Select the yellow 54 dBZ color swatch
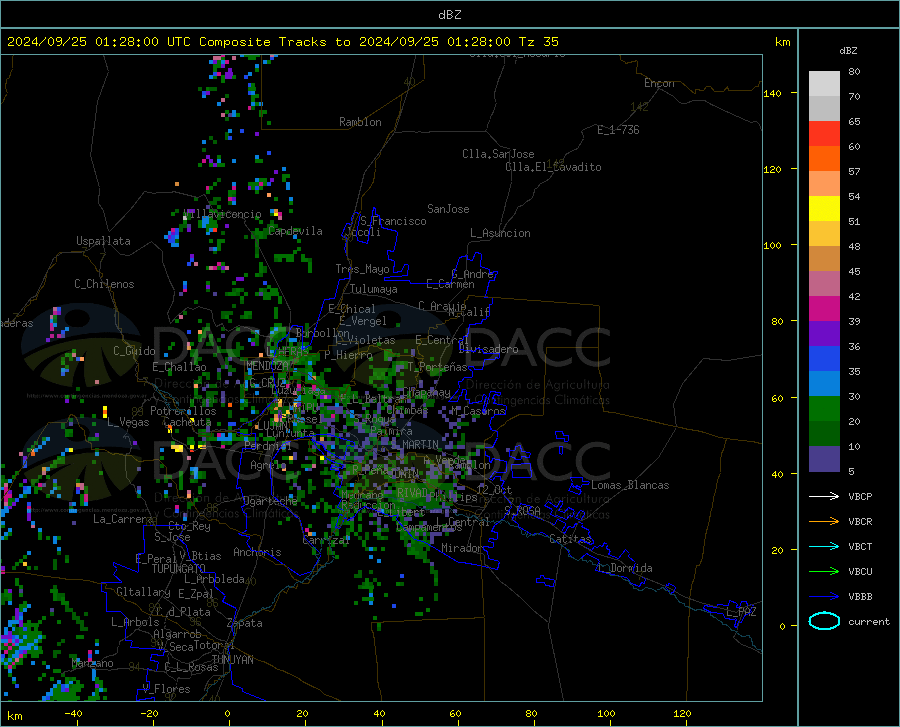900x727 pixels. (x=824, y=208)
